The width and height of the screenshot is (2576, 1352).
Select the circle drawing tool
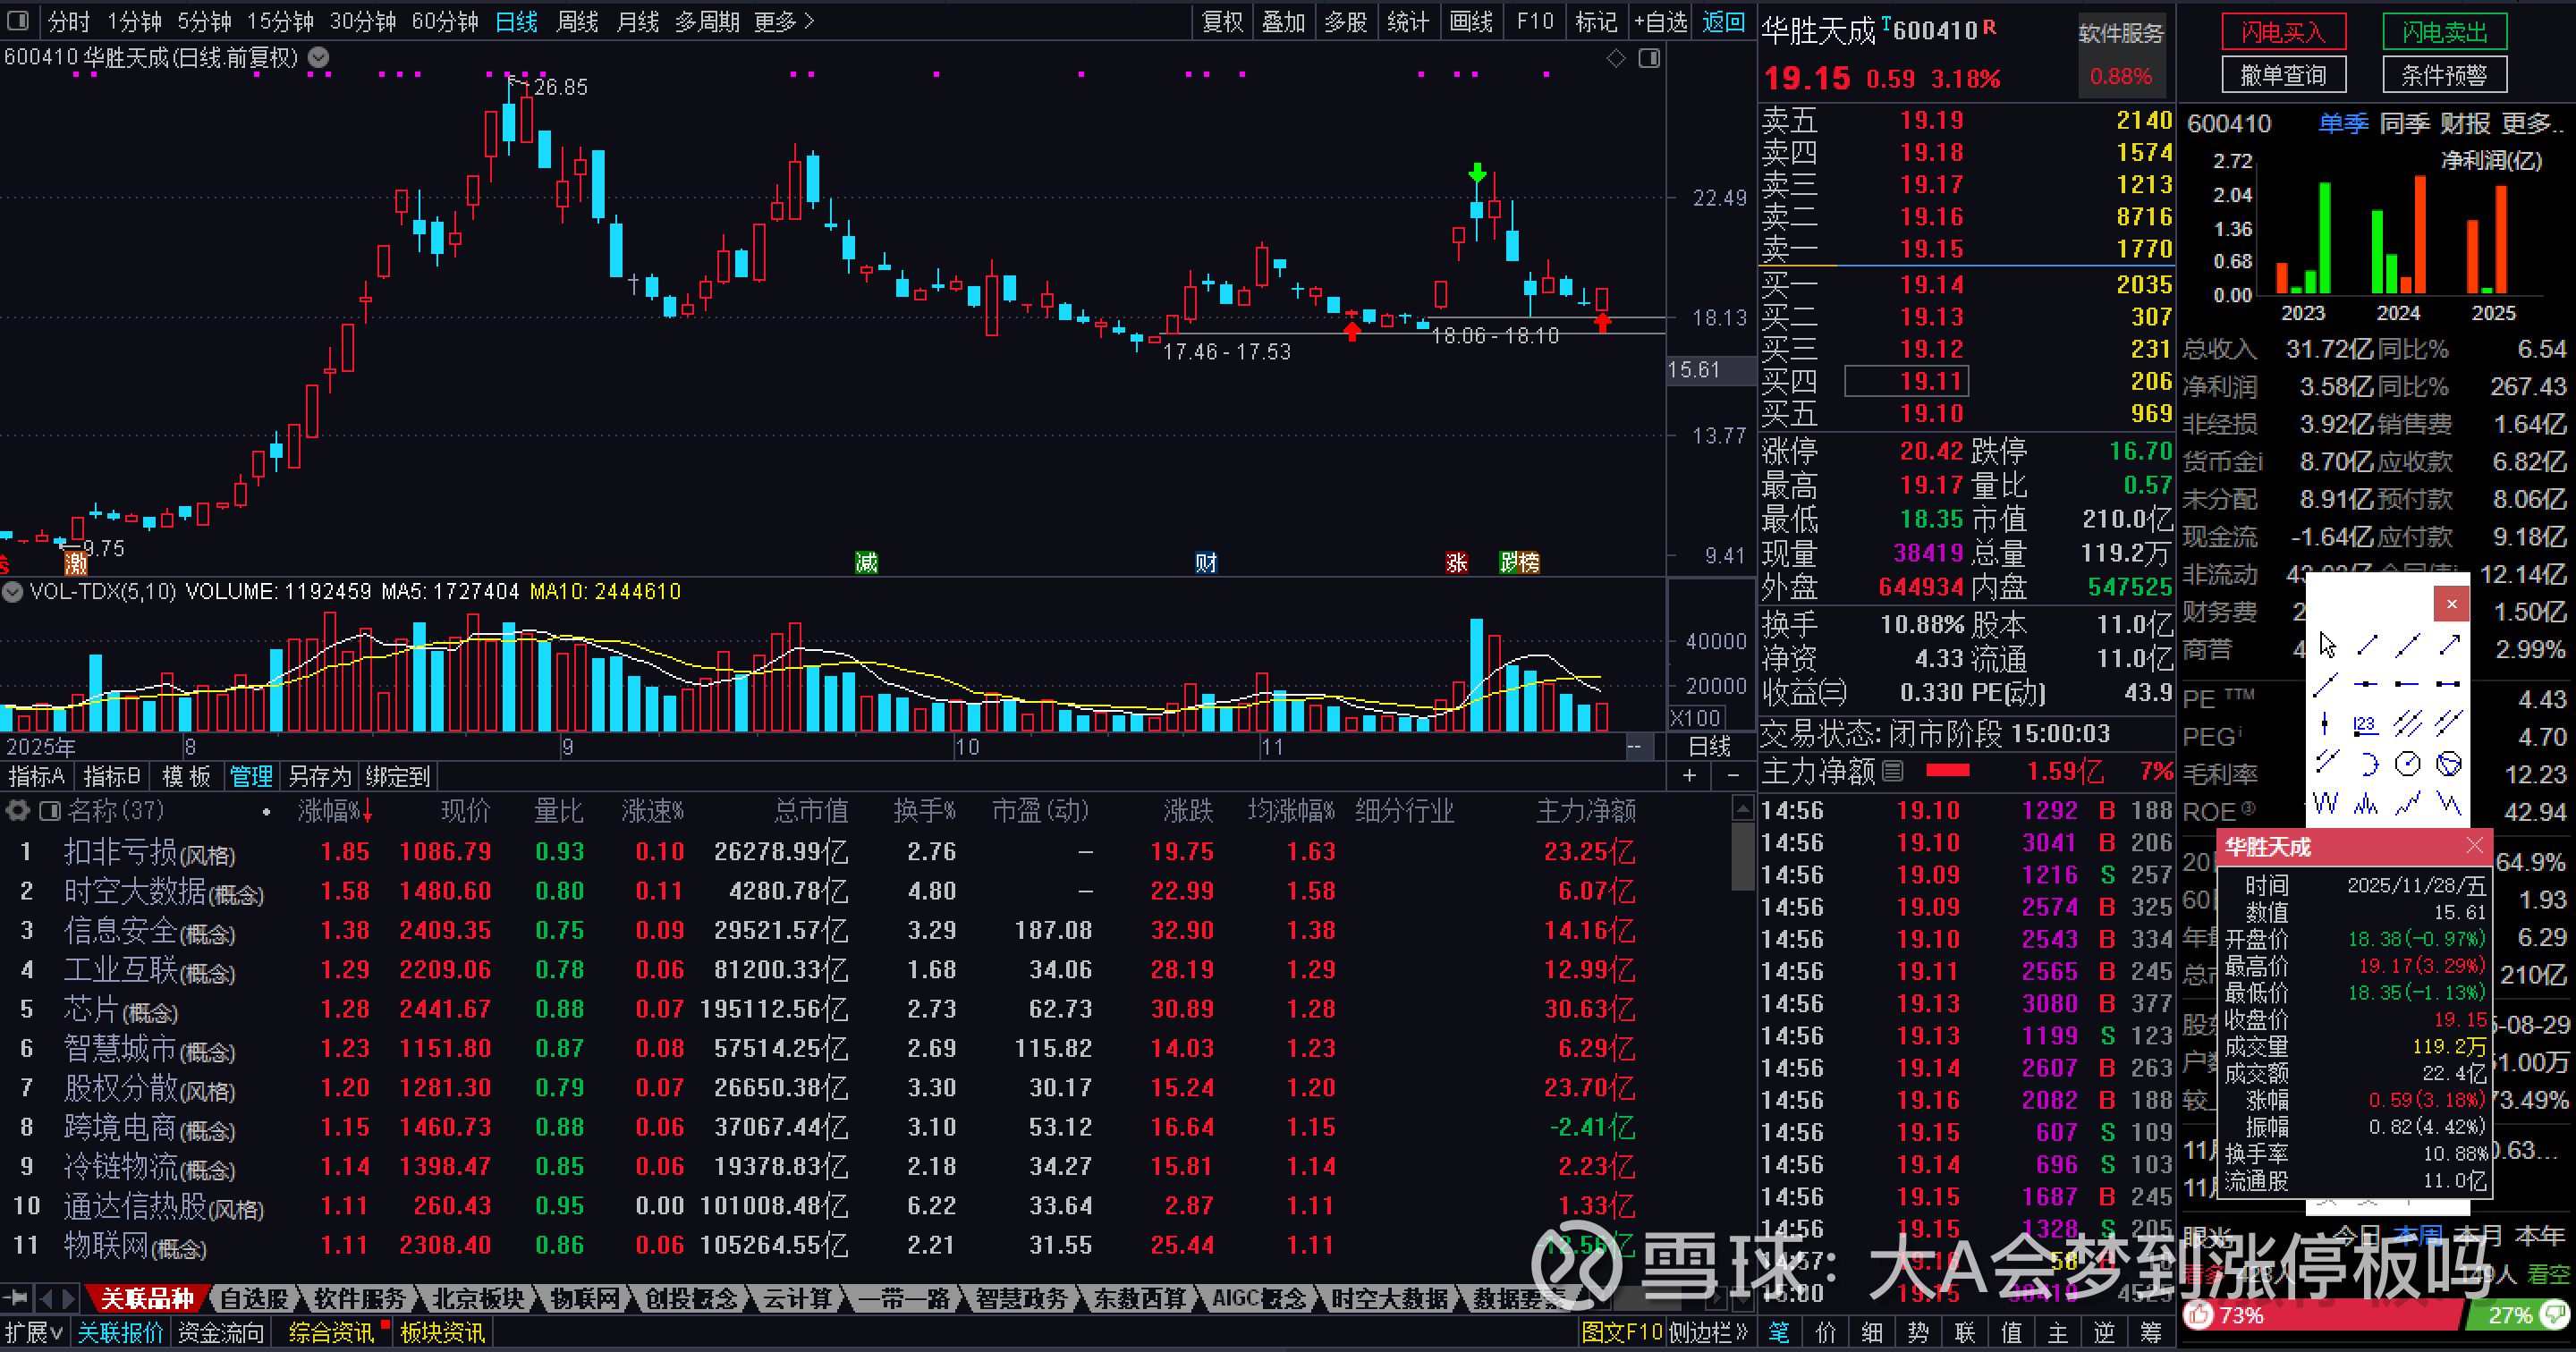coord(2407,764)
